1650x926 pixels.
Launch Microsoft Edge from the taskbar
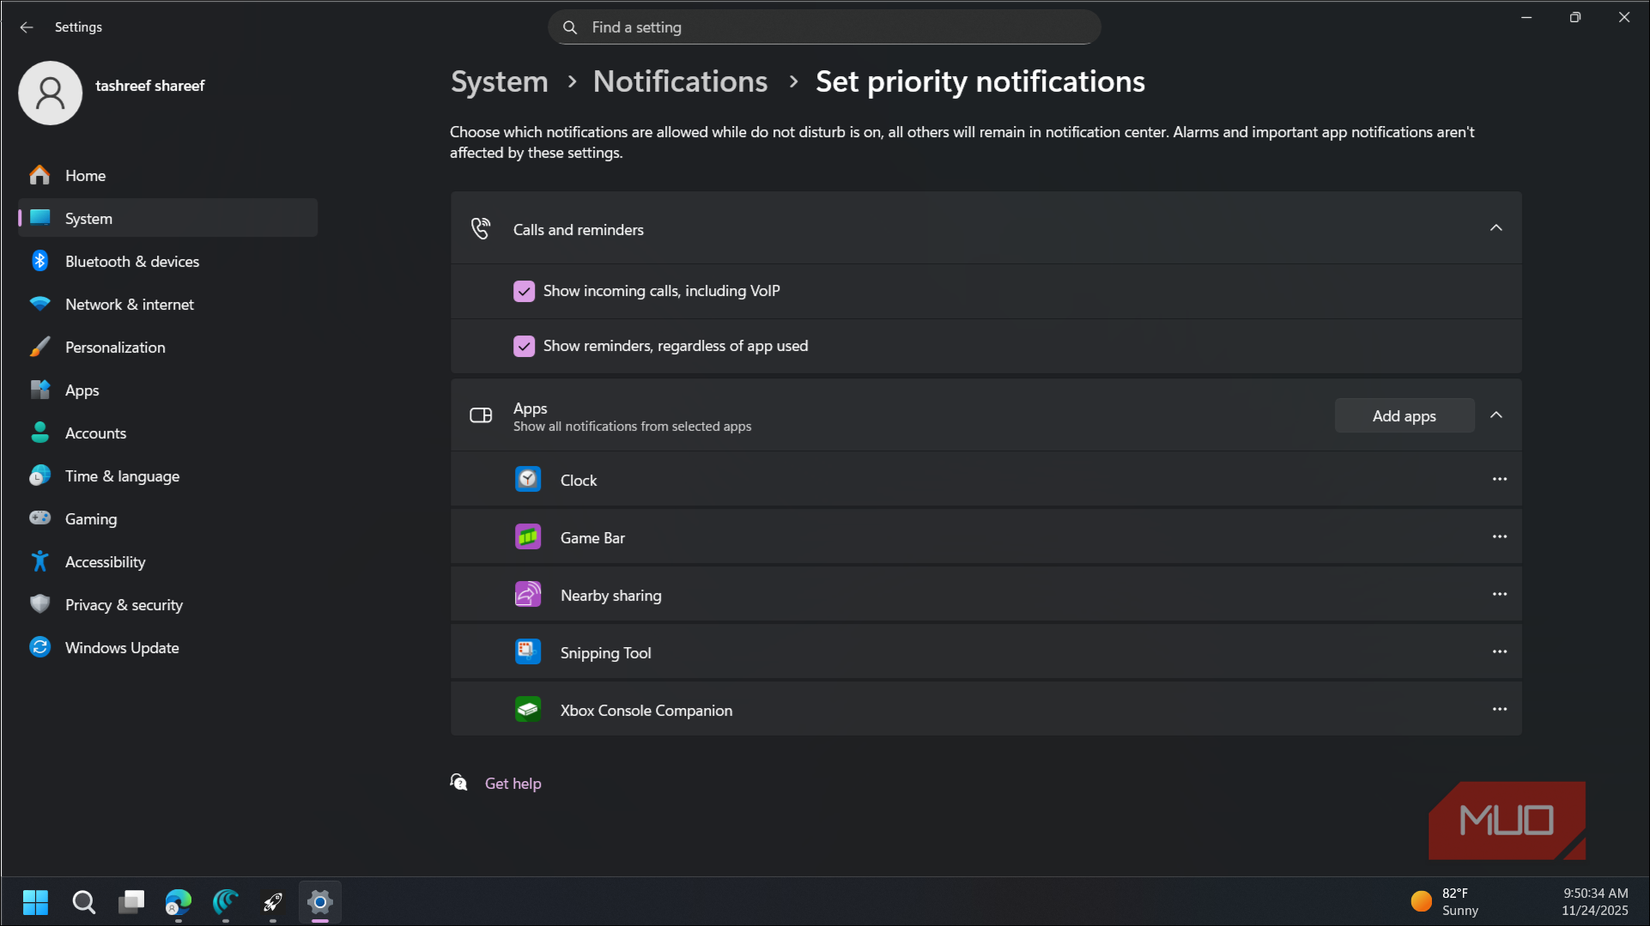click(x=178, y=902)
